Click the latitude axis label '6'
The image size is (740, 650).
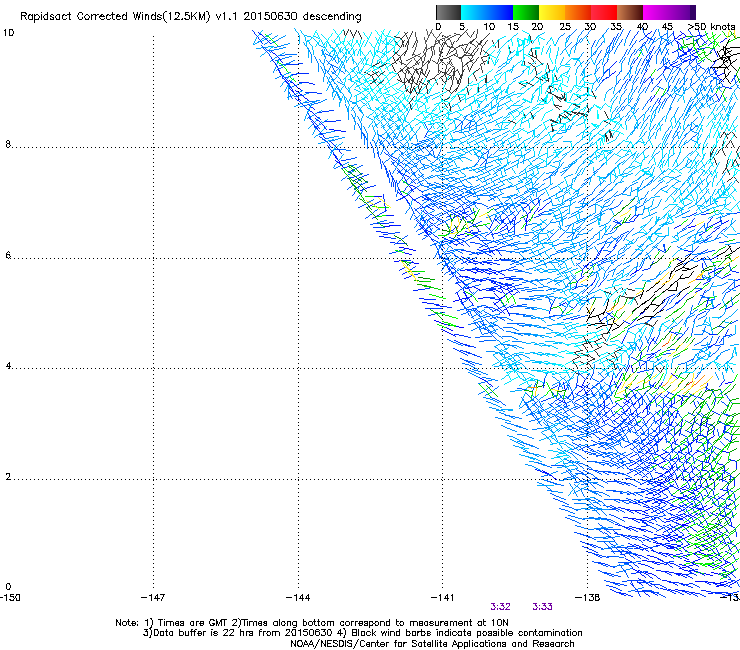pyautogui.click(x=8, y=255)
